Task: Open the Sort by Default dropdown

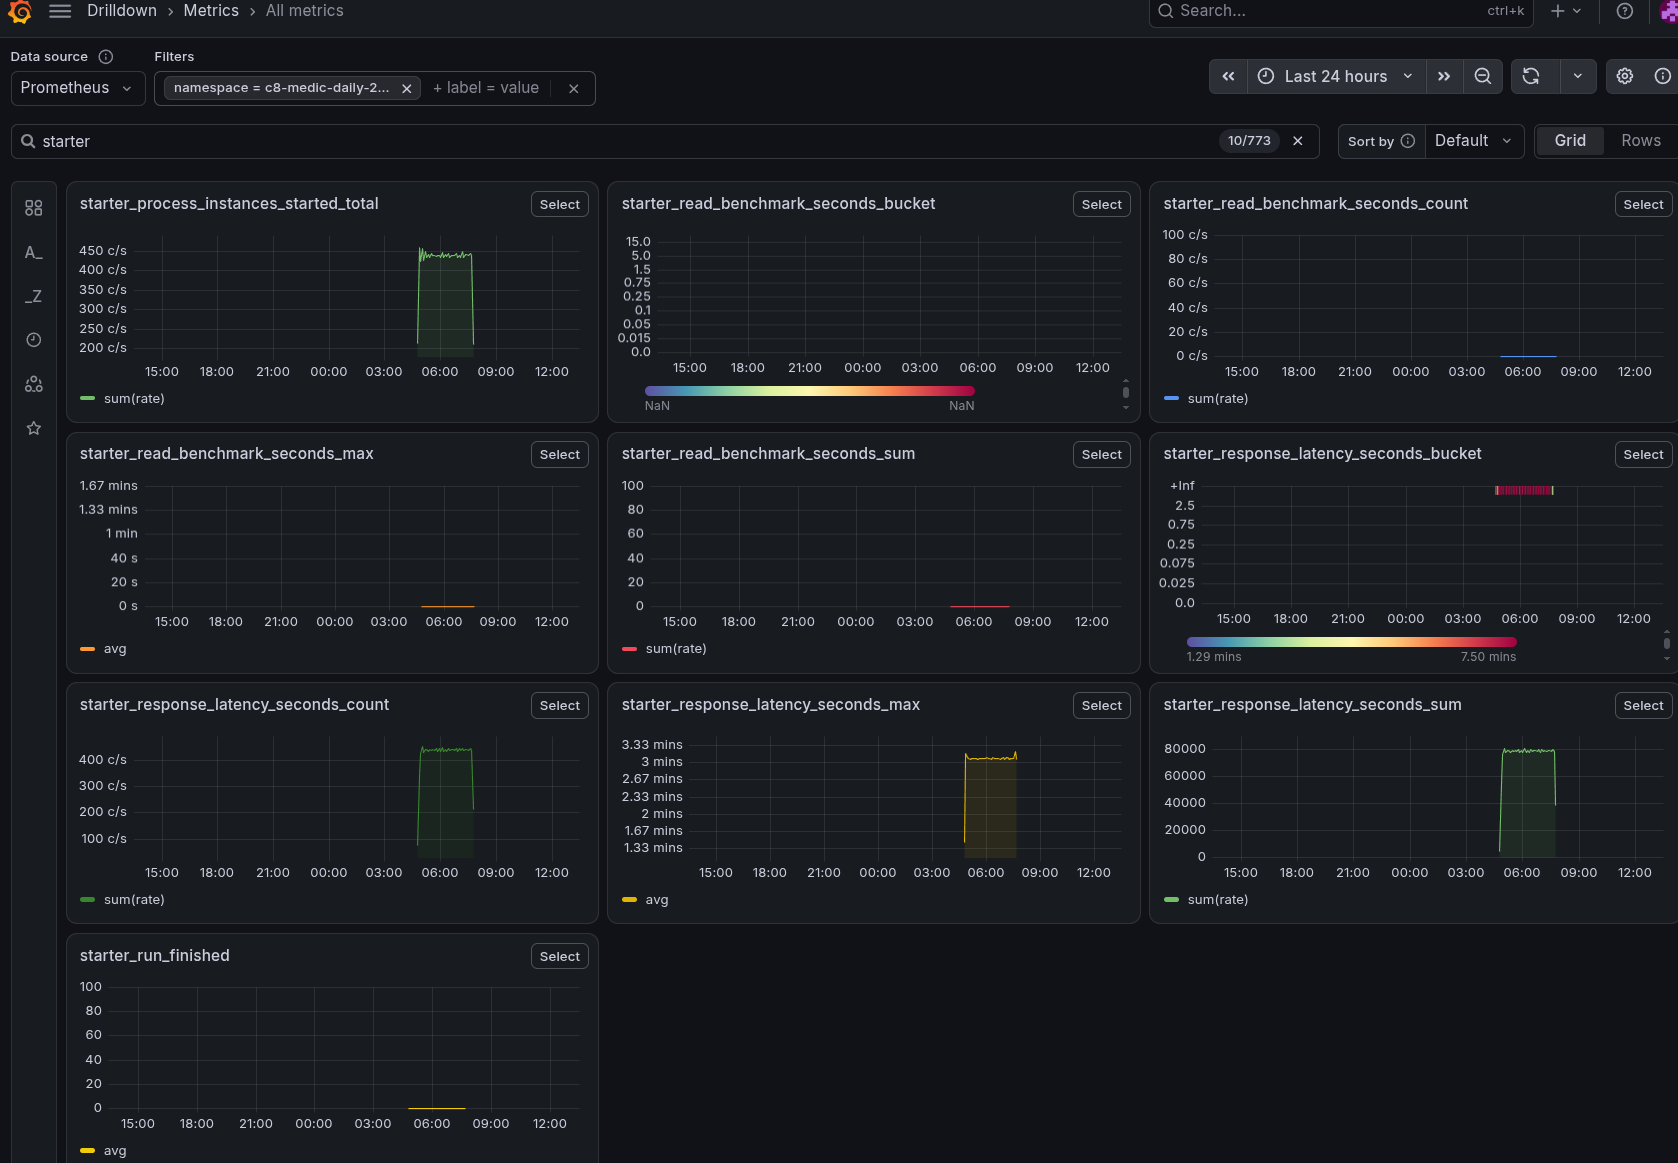Action: pos(1473,141)
